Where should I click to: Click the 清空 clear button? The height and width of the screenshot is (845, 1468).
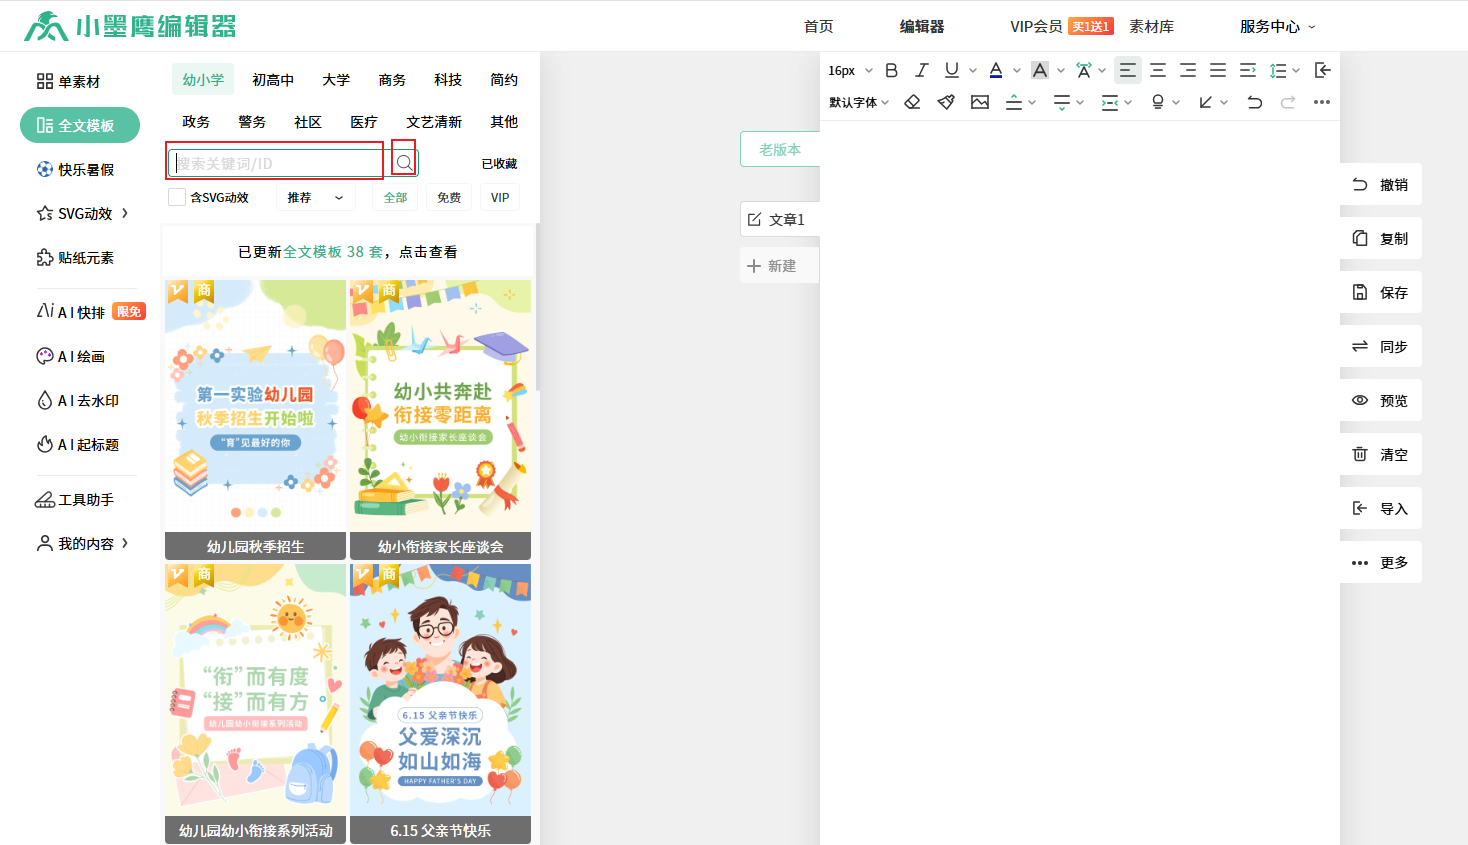pyautogui.click(x=1380, y=454)
